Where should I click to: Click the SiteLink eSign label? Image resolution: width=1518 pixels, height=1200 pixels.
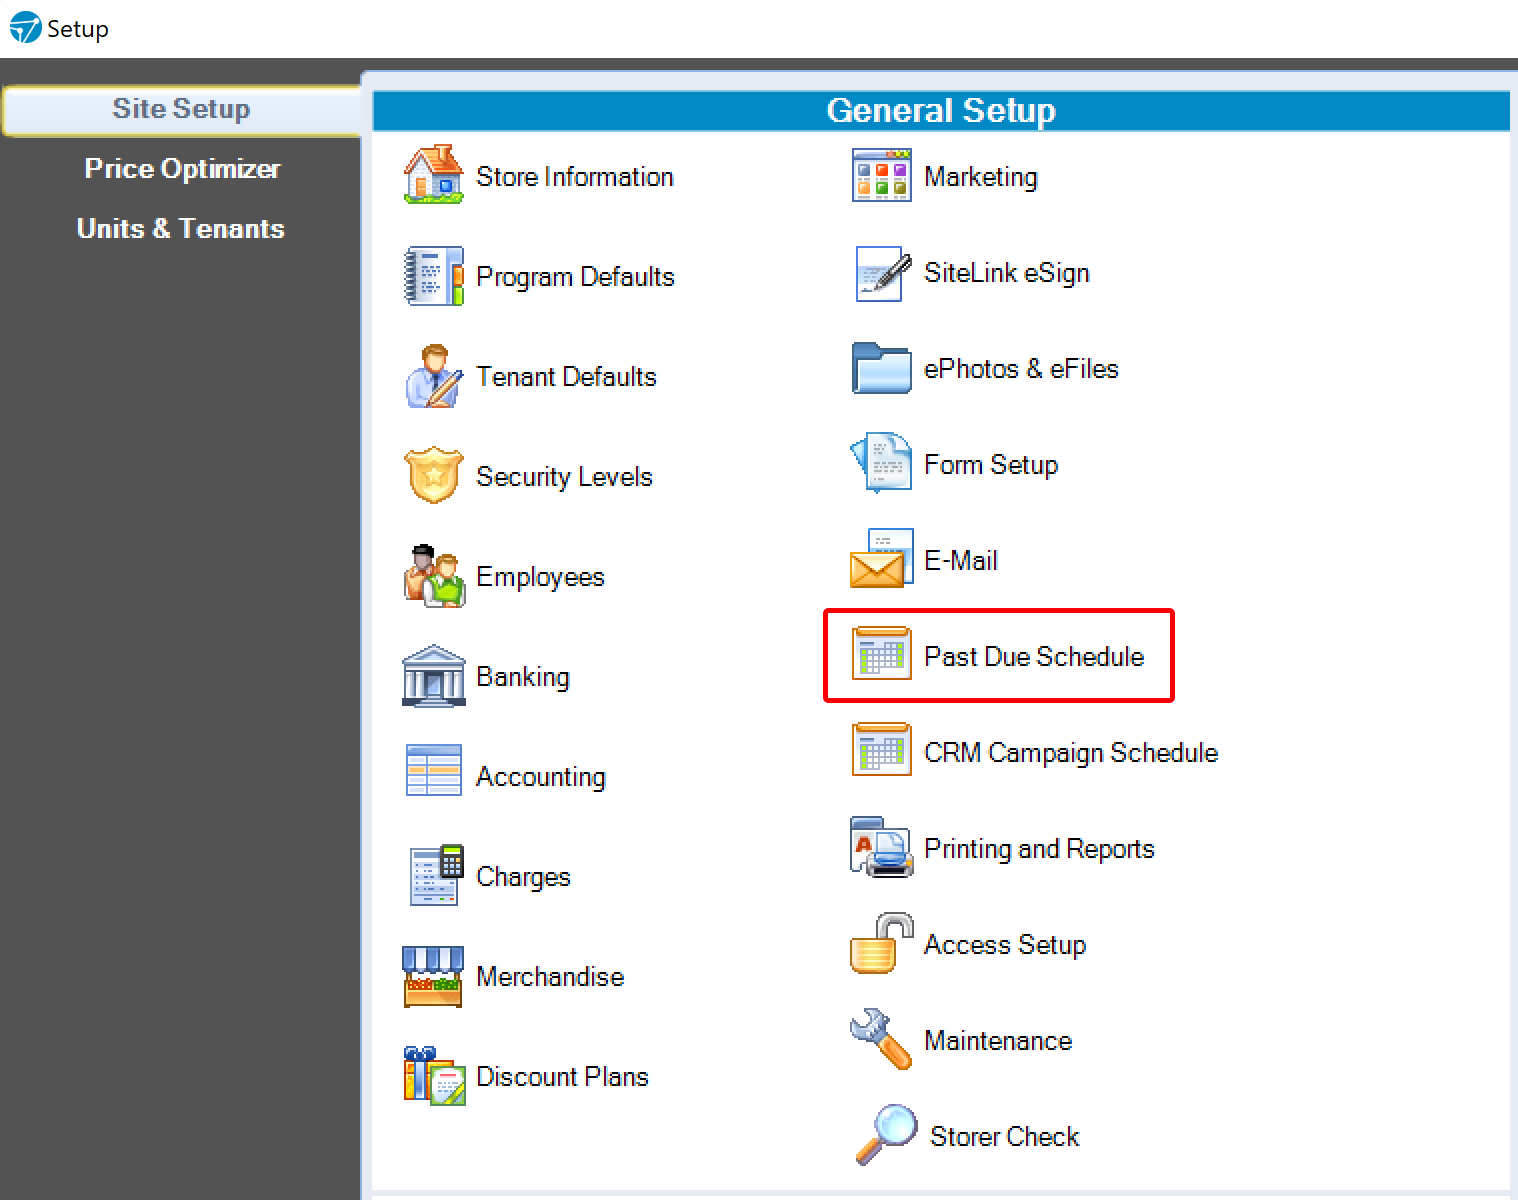[x=1007, y=273]
